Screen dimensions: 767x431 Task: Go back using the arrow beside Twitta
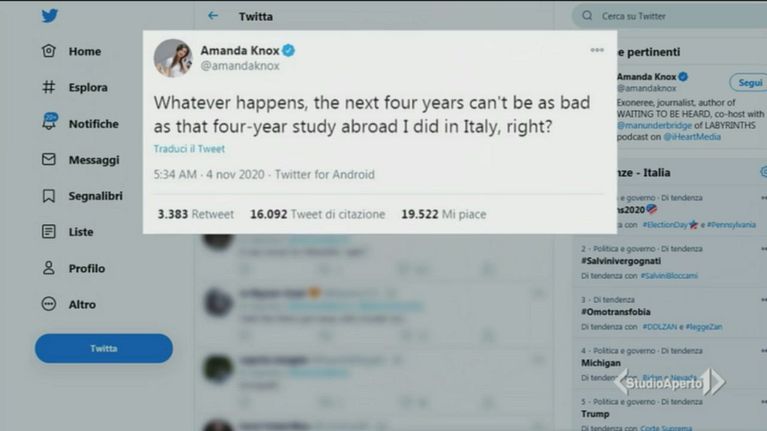[x=213, y=16]
